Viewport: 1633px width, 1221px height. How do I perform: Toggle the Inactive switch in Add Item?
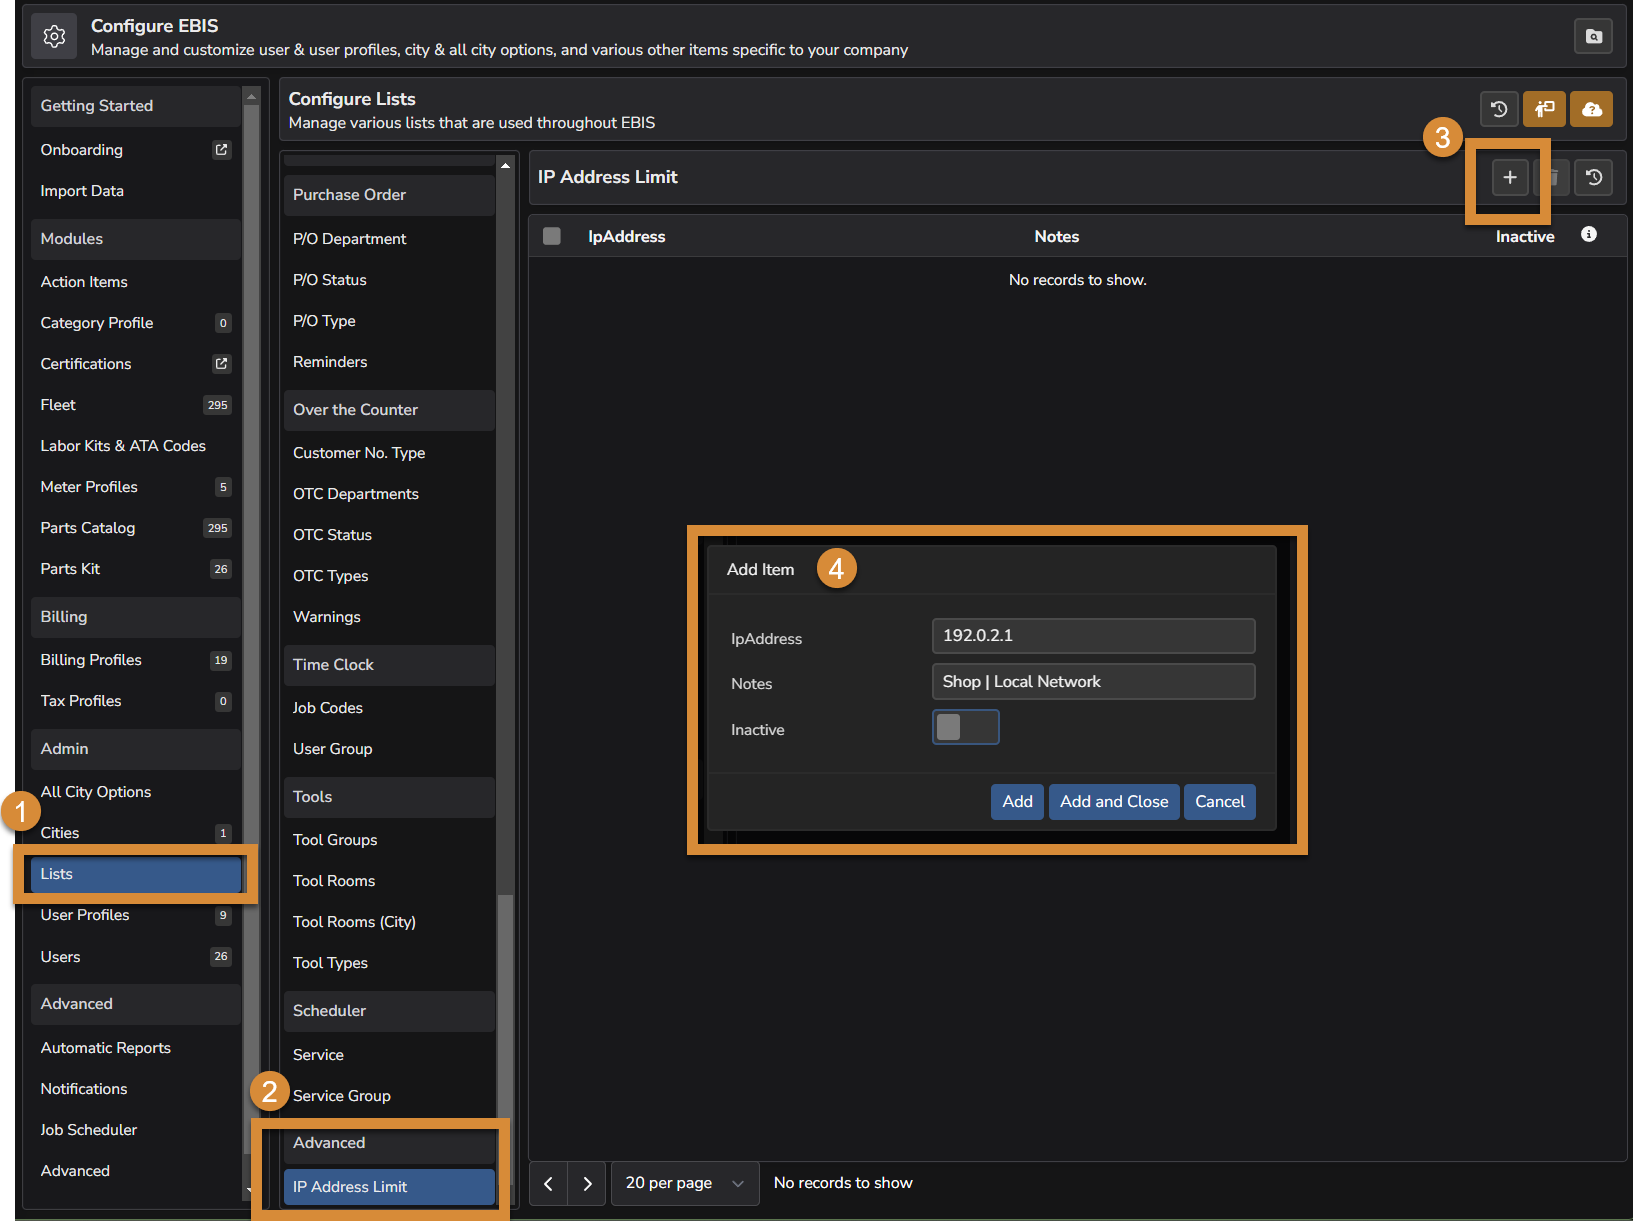pyautogui.click(x=965, y=728)
